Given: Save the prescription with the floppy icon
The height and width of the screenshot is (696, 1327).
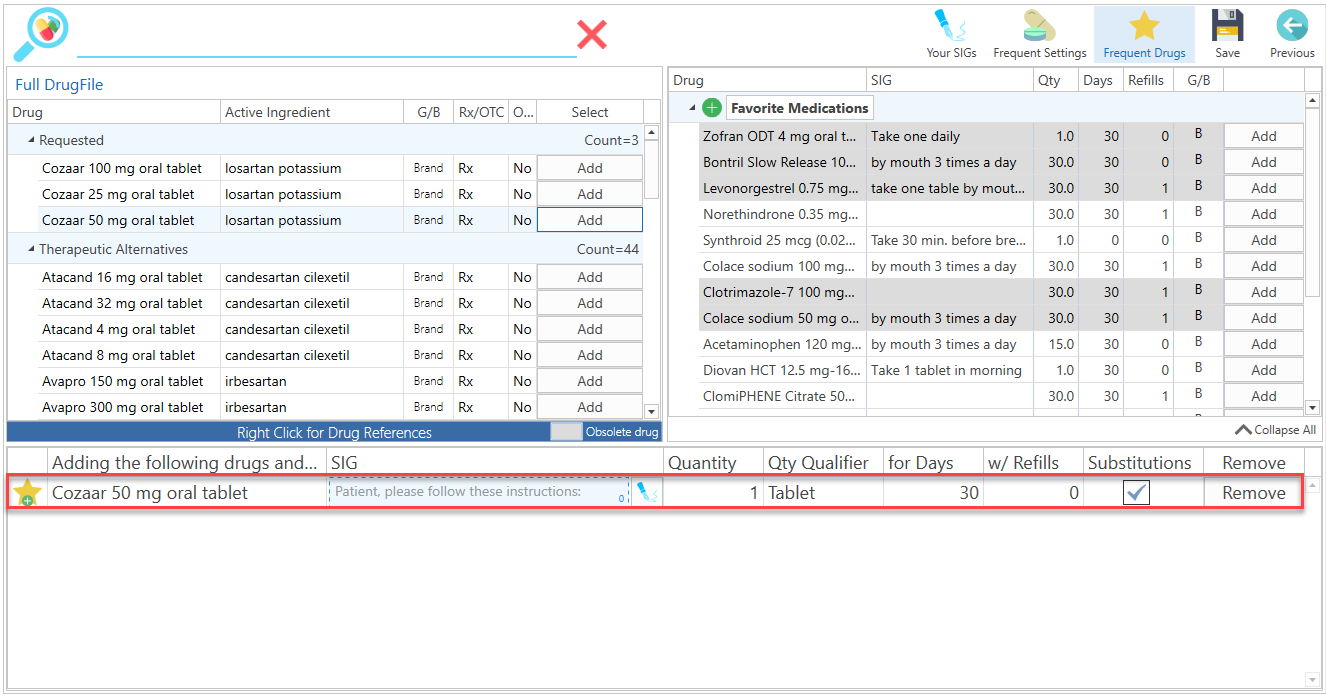Looking at the screenshot, I should pos(1227,34).
